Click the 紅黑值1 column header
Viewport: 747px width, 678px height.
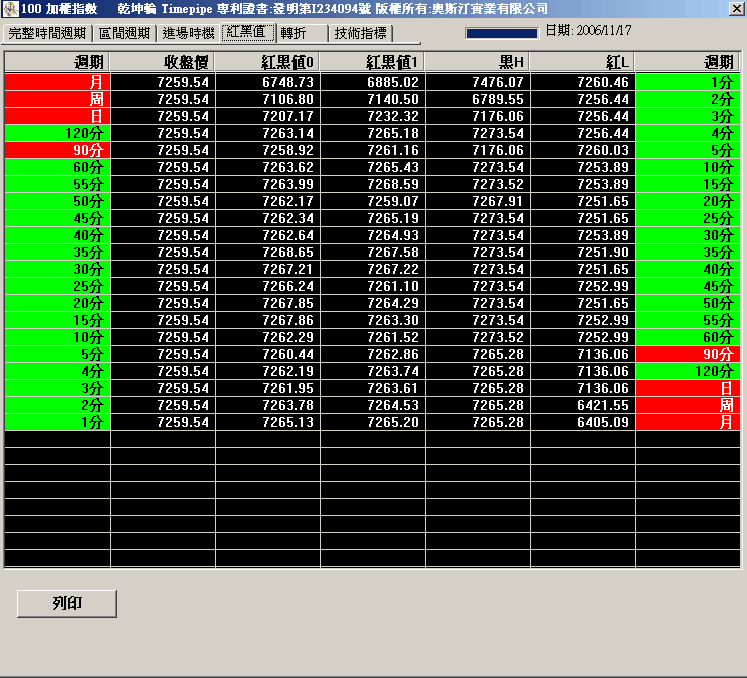[x=372, y=62]
